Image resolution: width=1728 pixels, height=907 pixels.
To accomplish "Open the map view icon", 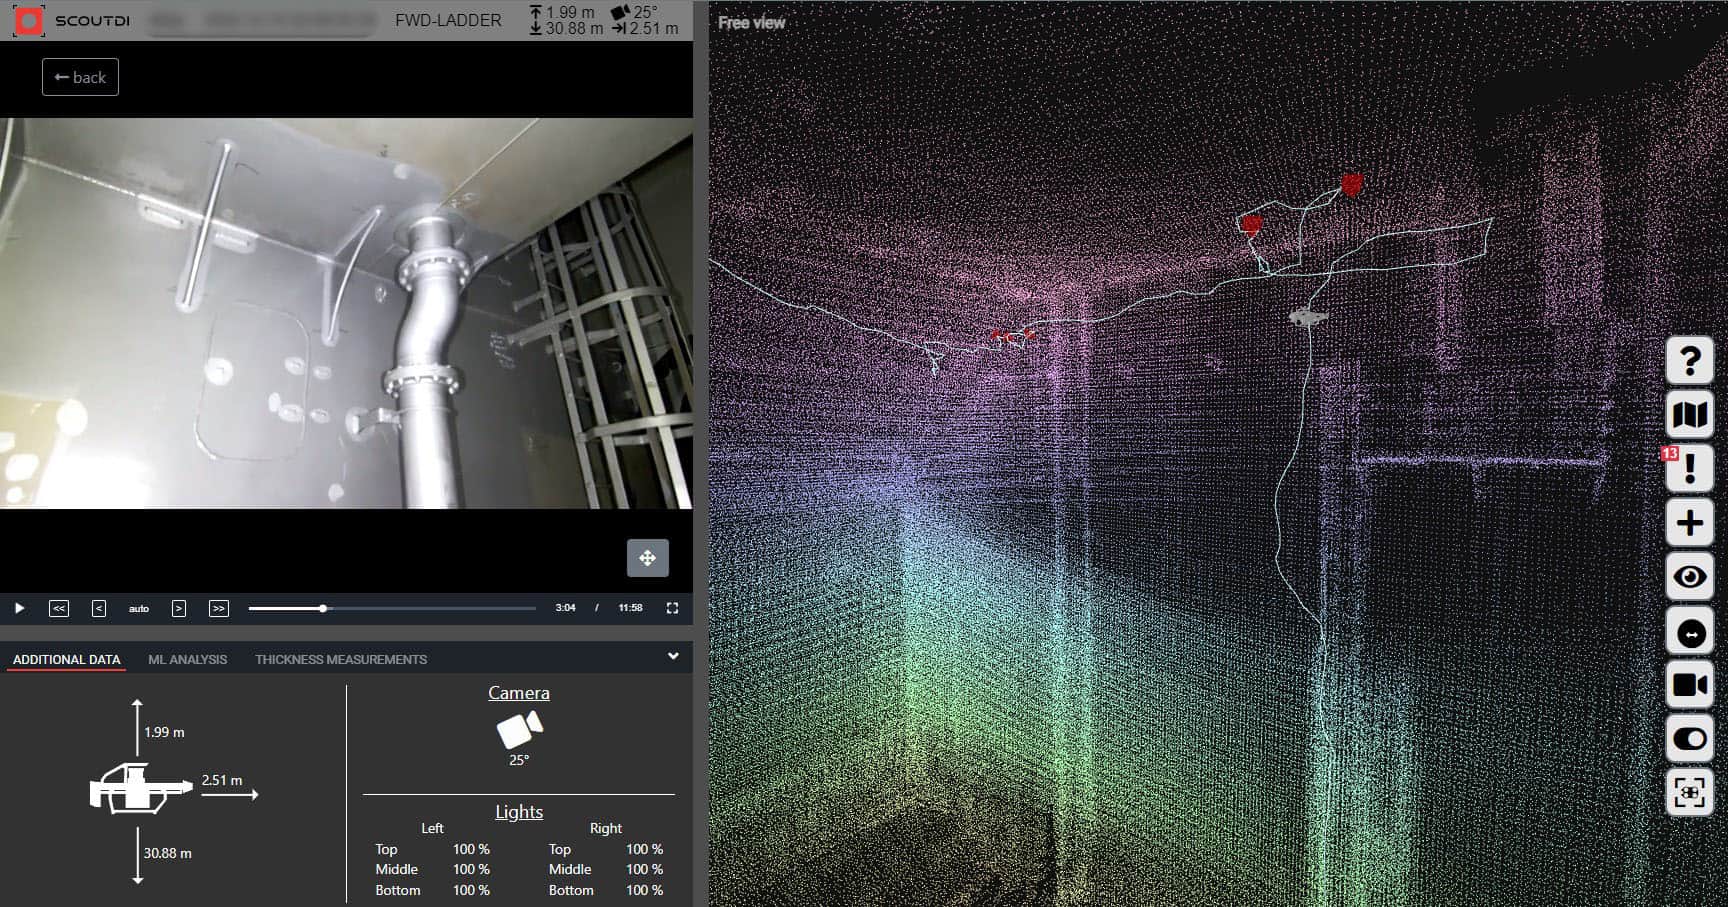I will coord(1690,414).
